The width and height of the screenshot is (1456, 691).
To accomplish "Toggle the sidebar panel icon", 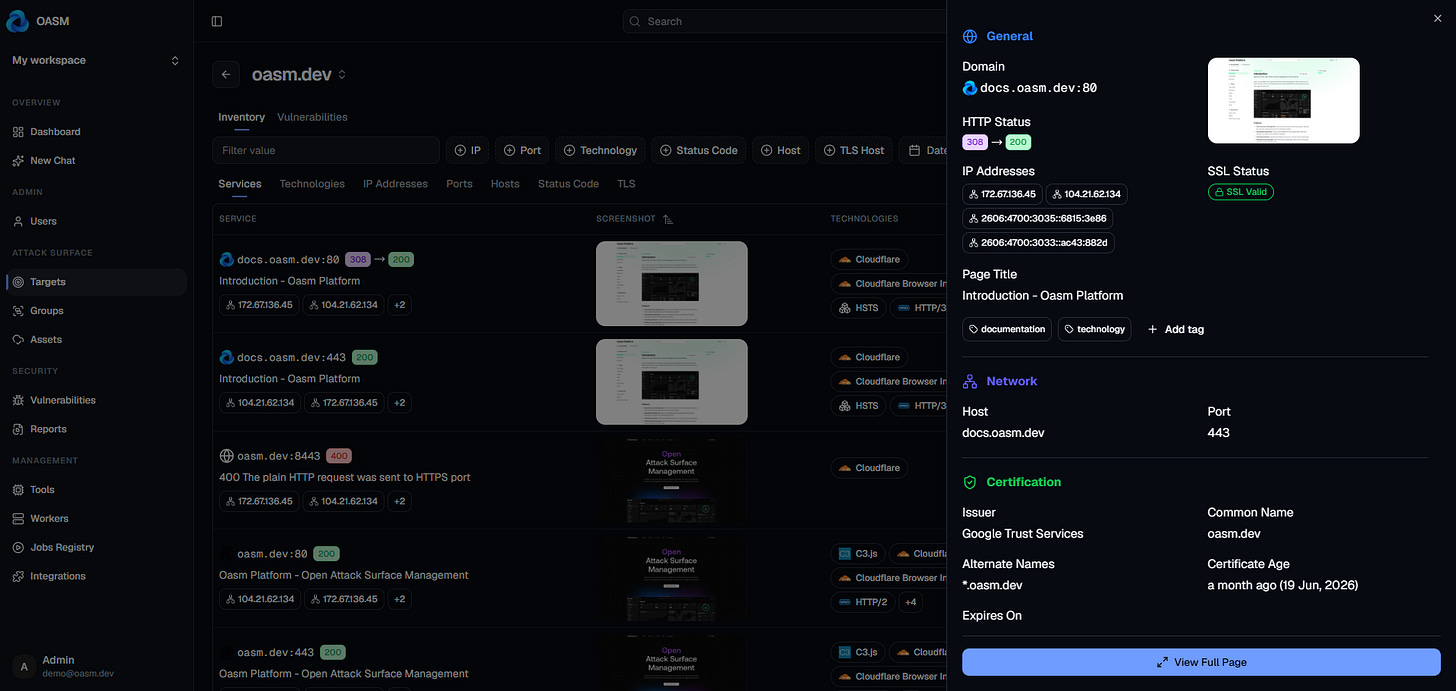I will click(x=217, y=21).
